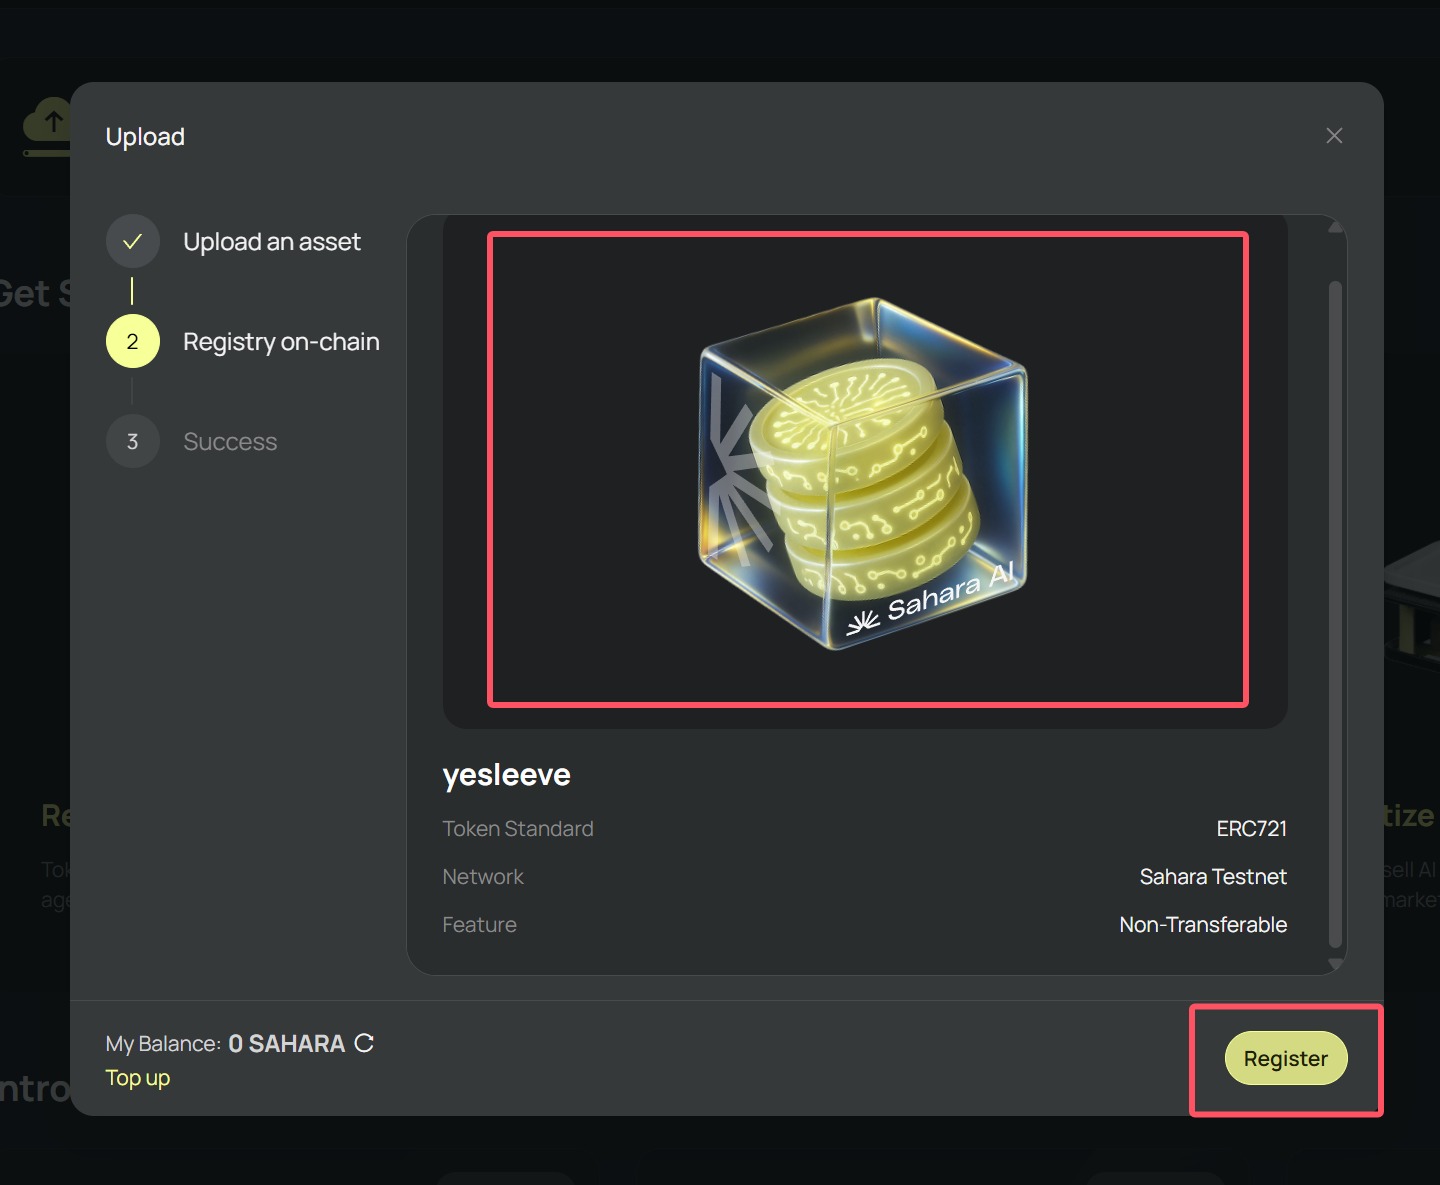Click the Network label
1440x1185 pixels.
tap(483, 877)
